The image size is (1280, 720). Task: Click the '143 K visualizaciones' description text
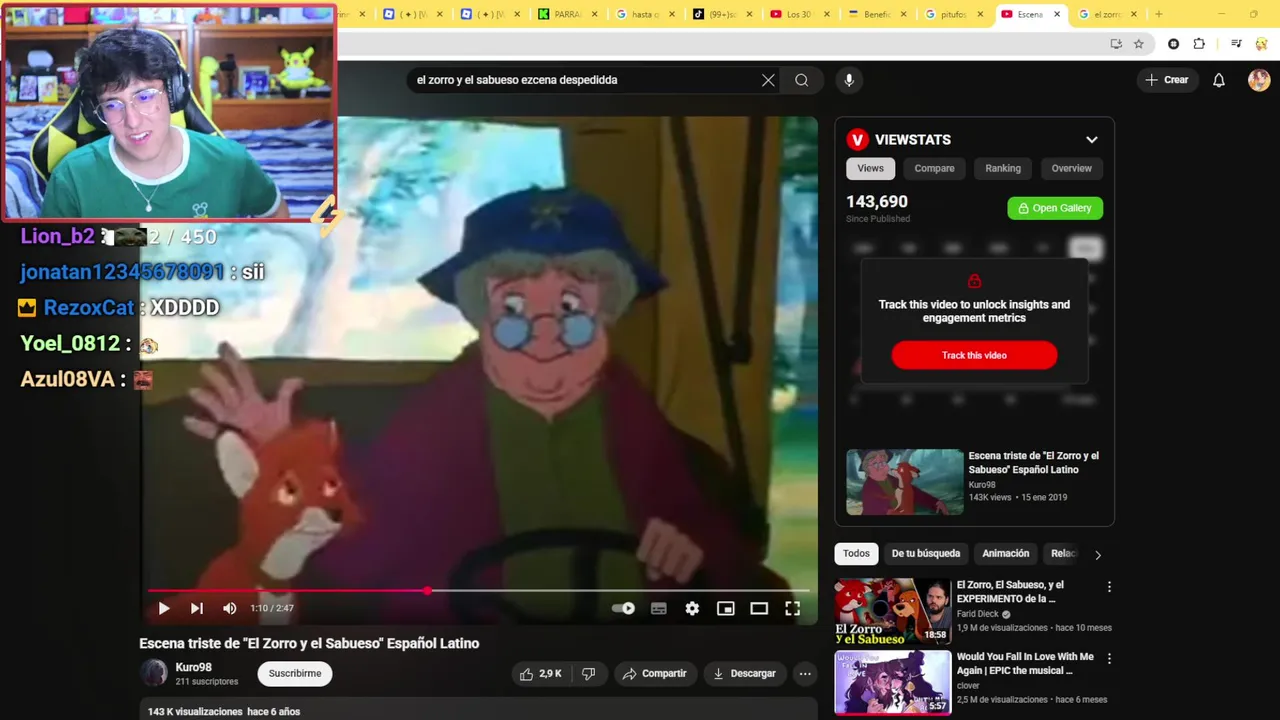coord(195,712)
